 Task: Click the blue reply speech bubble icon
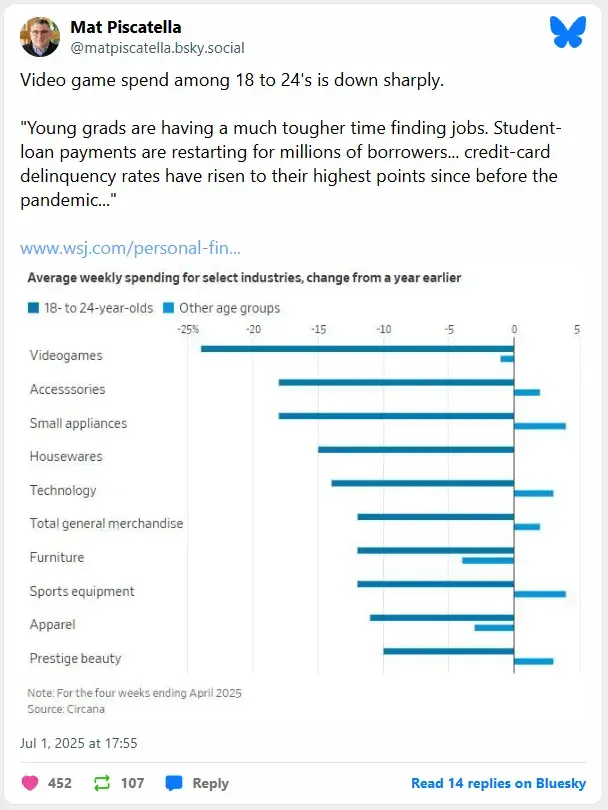click(x=174, y=783)
